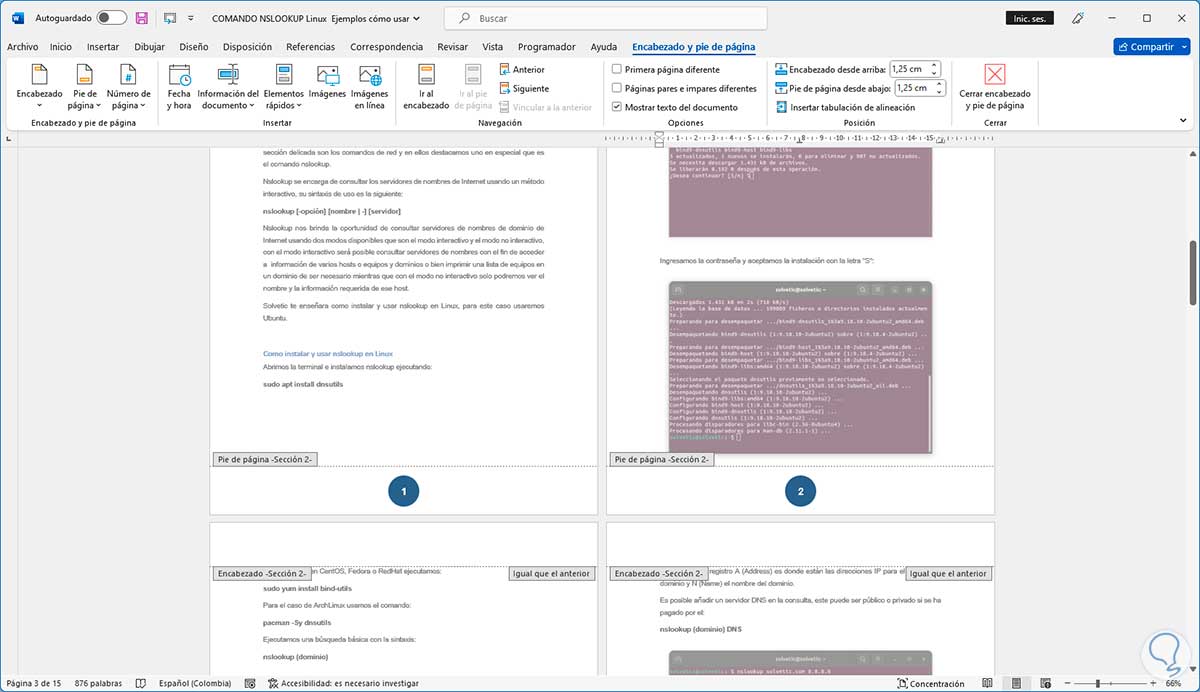Image resolution: width=1200 pixels, height=692 pixels.
Task: Click the pen/coming soon icon near Inic. ses.
Action: pos(1078,18)
